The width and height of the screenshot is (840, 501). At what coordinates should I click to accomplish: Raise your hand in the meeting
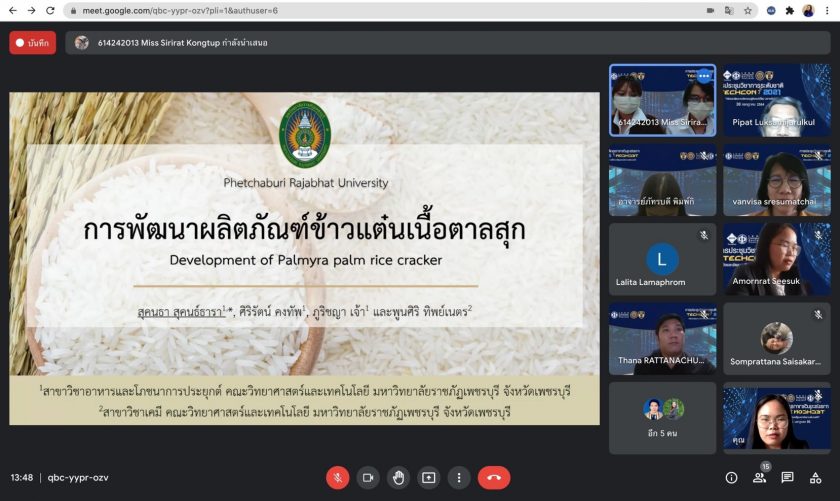click(398, 478)
